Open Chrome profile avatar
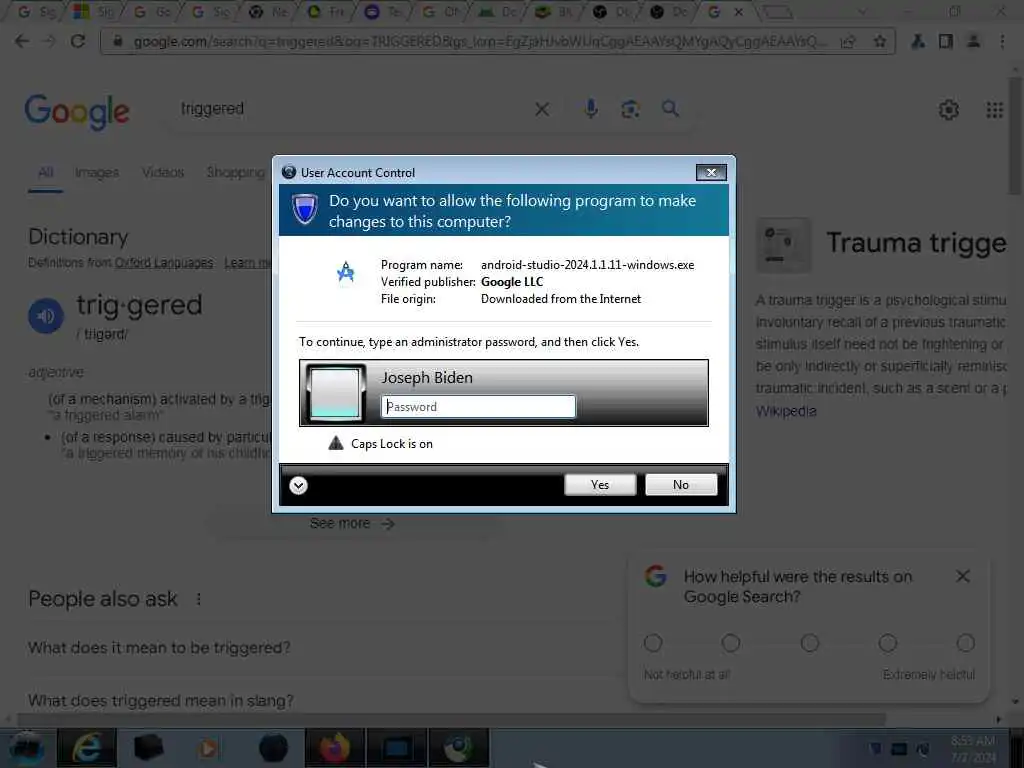This screenshot has height=768, width=1024. [x=973, y=41]
